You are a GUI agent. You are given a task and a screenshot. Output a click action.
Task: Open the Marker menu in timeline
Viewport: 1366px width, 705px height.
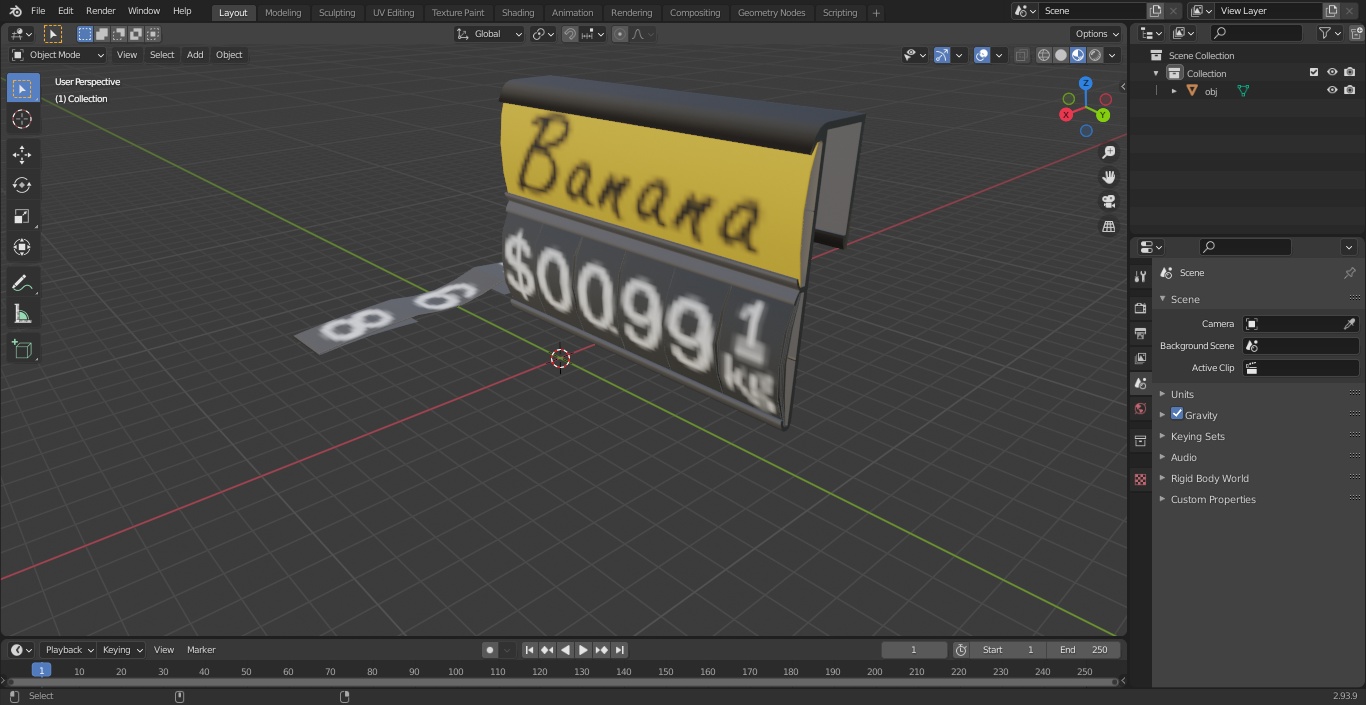click(201, 650)
